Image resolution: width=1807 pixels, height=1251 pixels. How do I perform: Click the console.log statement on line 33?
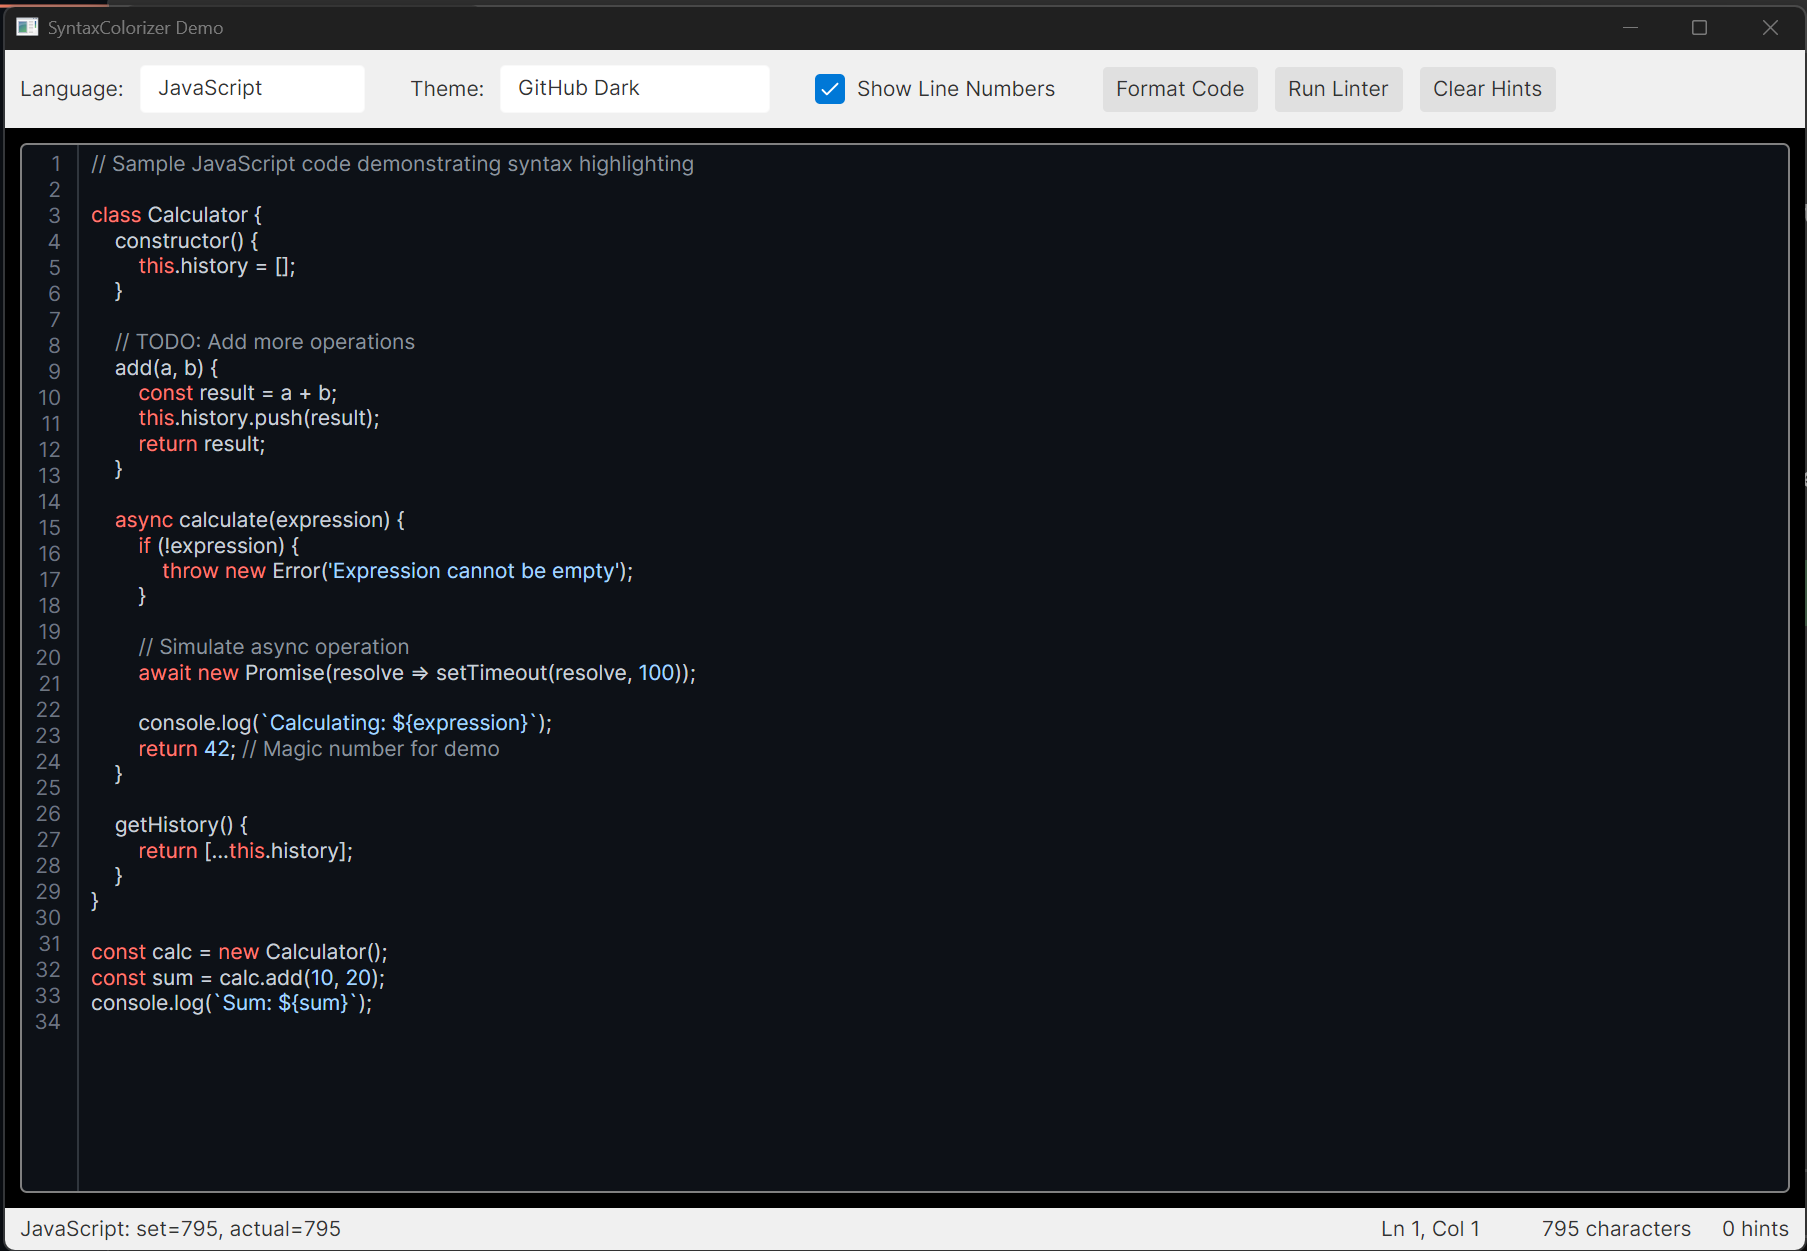[x=231, y=1002]
